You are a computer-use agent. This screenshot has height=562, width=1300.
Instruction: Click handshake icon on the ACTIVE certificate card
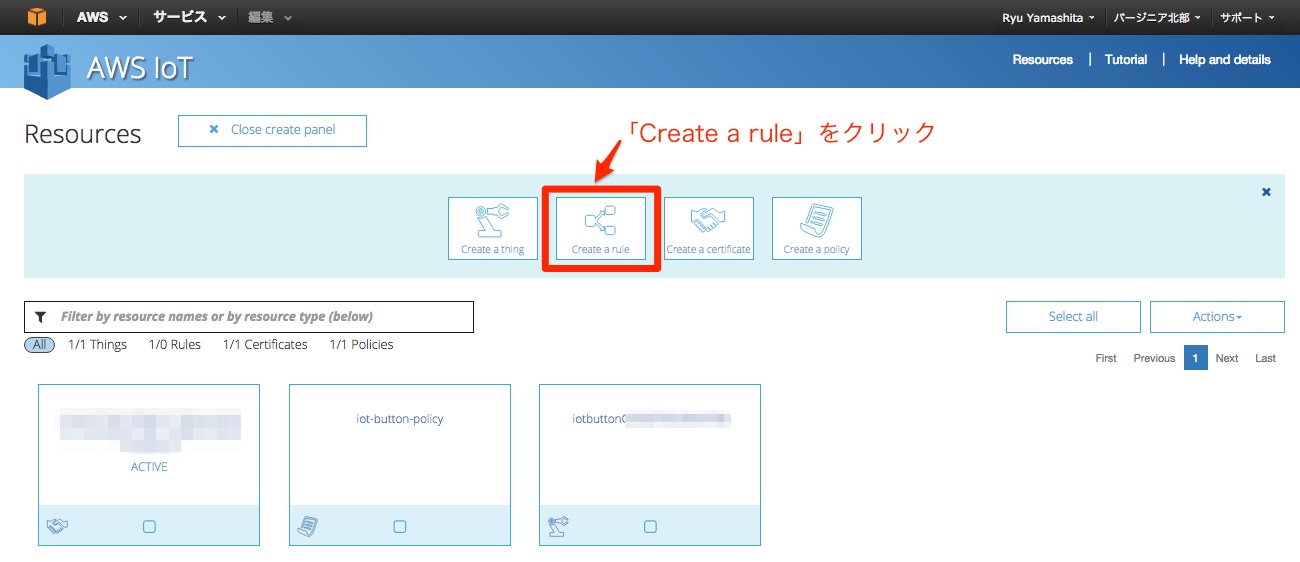click(57, 526)
